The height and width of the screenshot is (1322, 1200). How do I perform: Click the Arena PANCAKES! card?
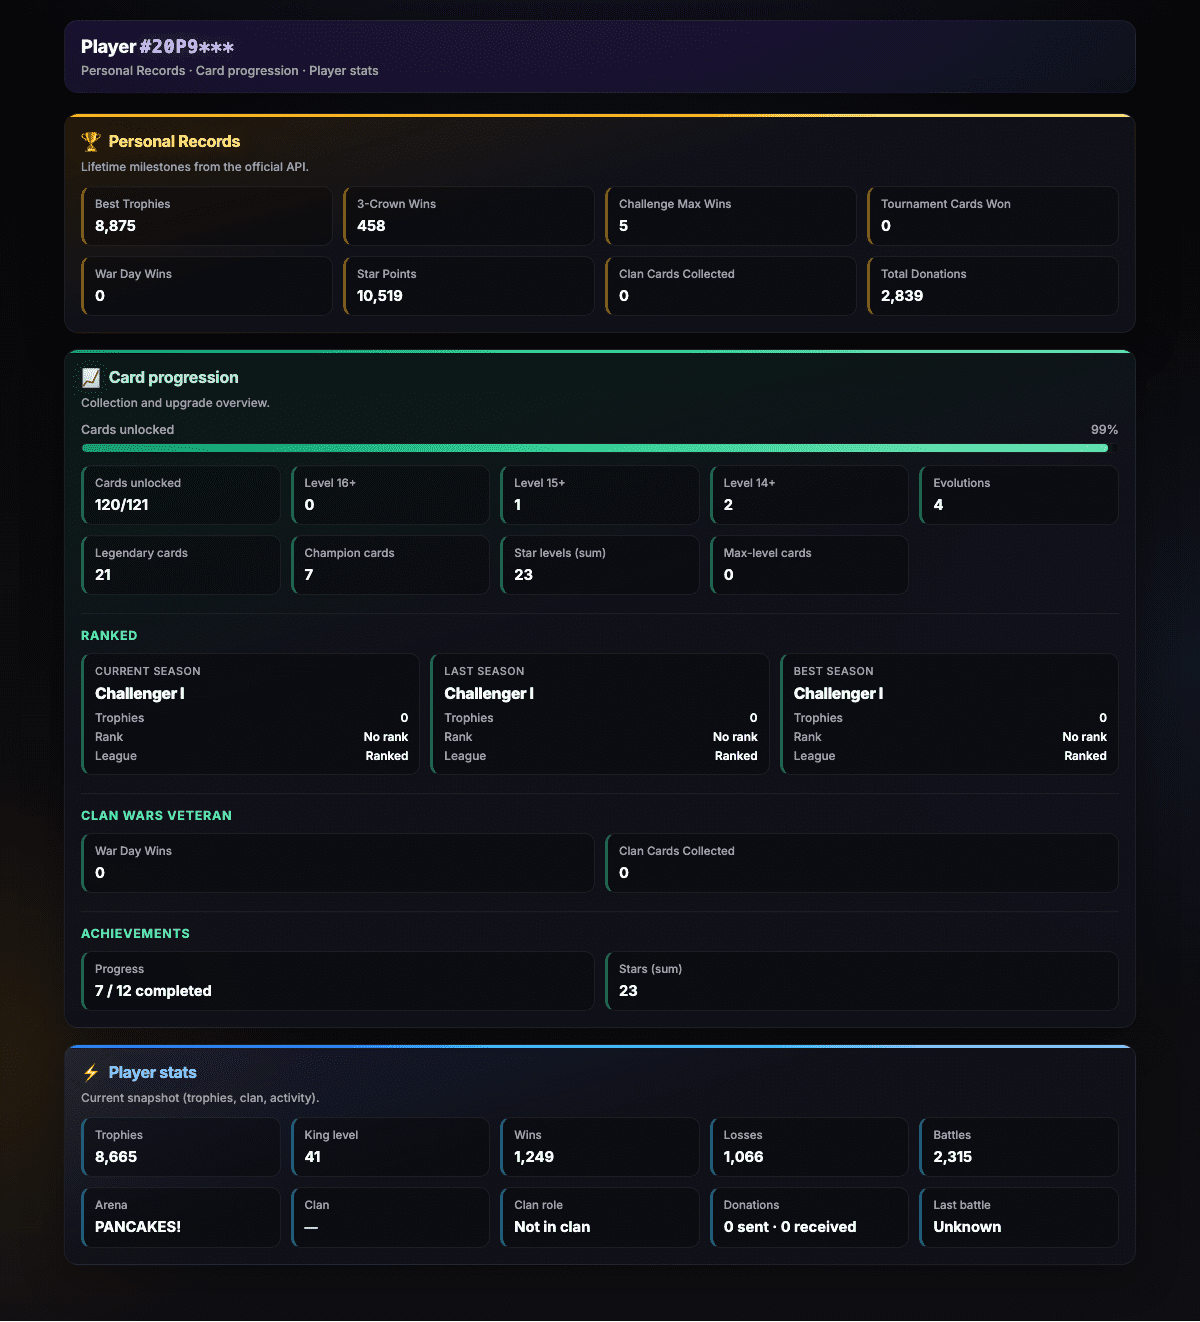coord(181,1217)
